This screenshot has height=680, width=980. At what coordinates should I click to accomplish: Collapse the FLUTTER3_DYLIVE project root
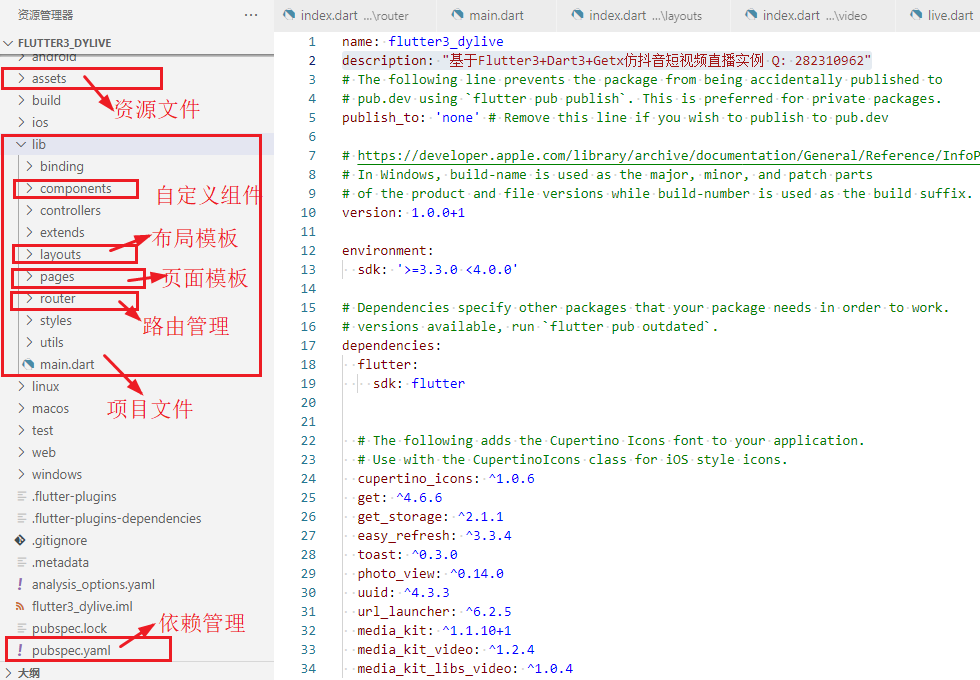[8, 43]
